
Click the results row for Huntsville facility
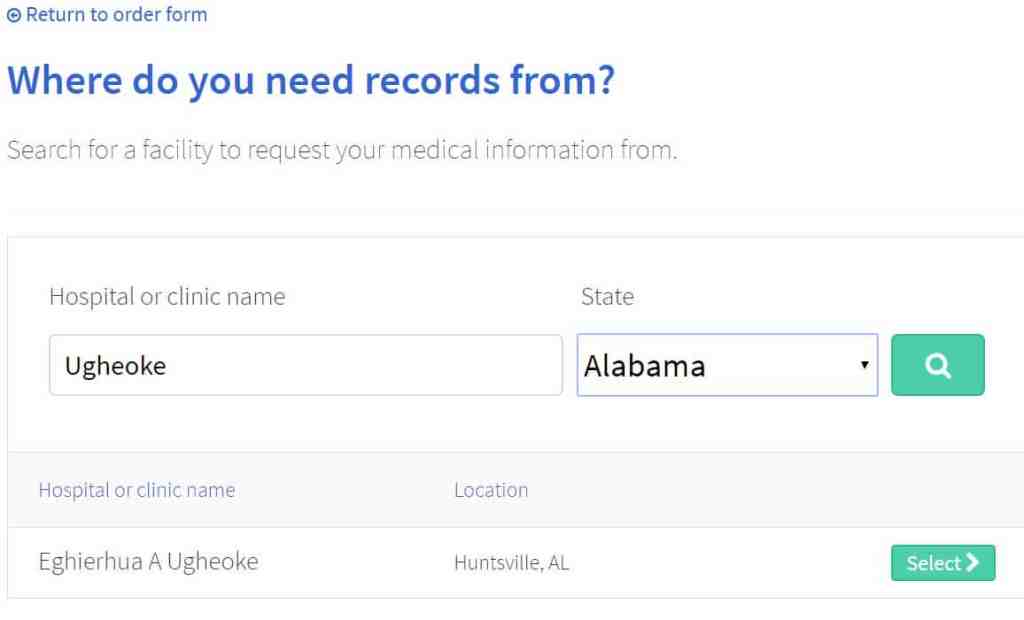[700, 563]
